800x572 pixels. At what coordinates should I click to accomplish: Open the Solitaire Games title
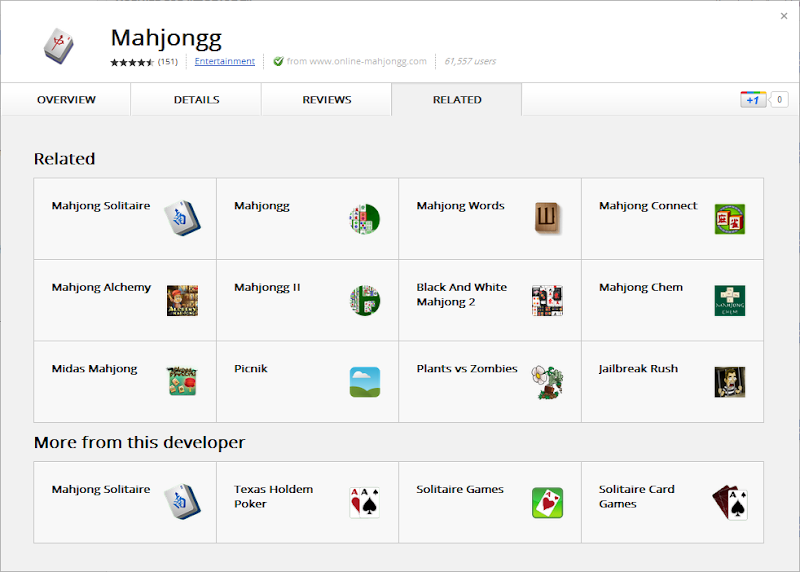pos(460,489)
